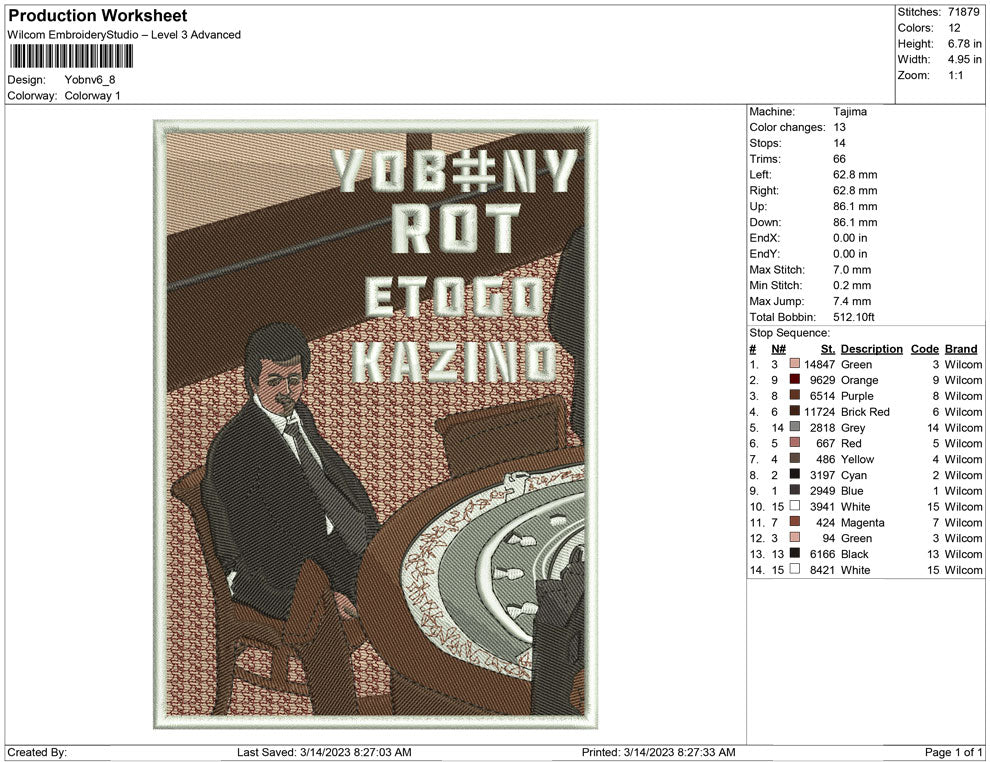Click the Purple swatch in stop 3

coord(795,395)
